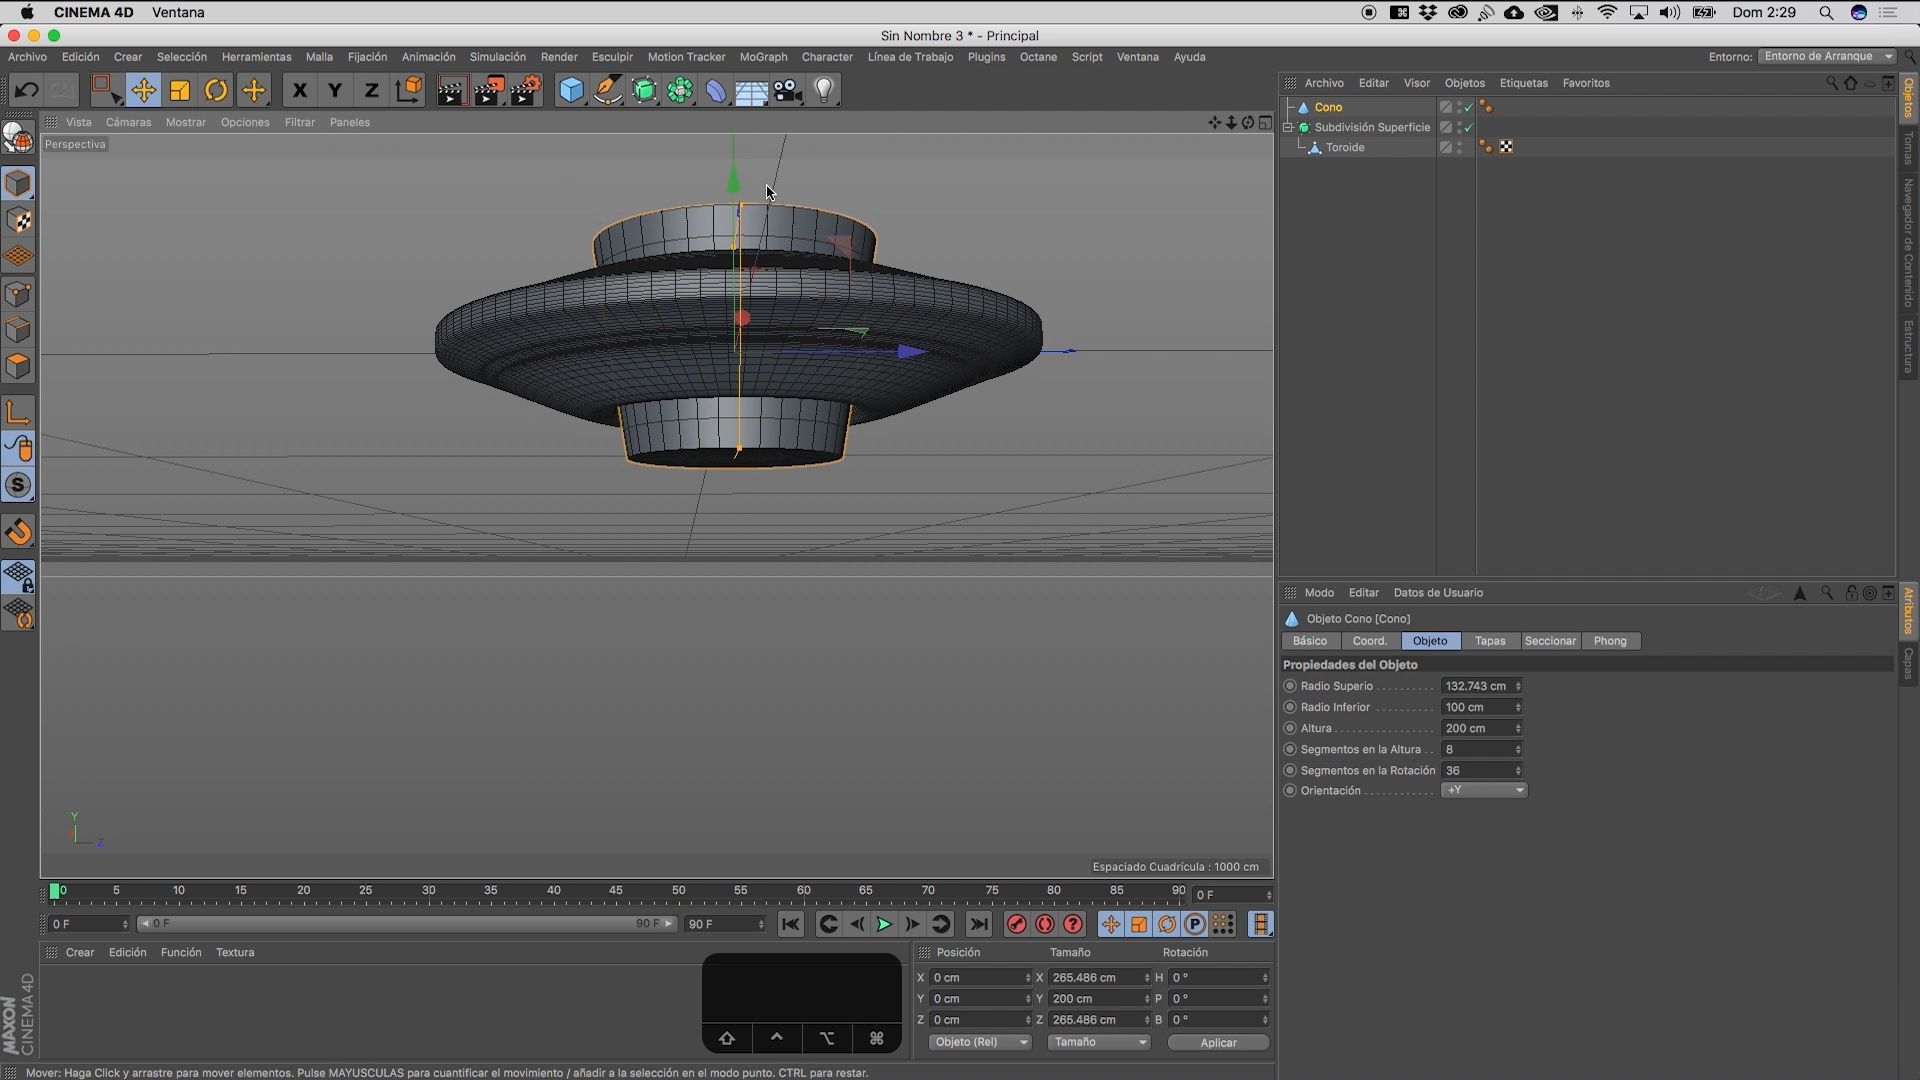The width and height of the screenshot is (1920, 1080).
Task: Switch to Points mode
Action: [18, 294]
